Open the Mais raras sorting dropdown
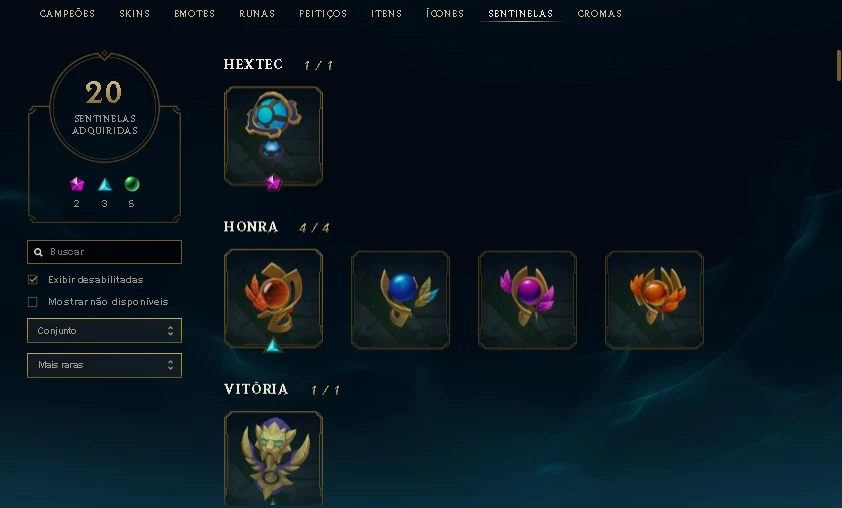The image size is (842, 508). coord(104,365)
